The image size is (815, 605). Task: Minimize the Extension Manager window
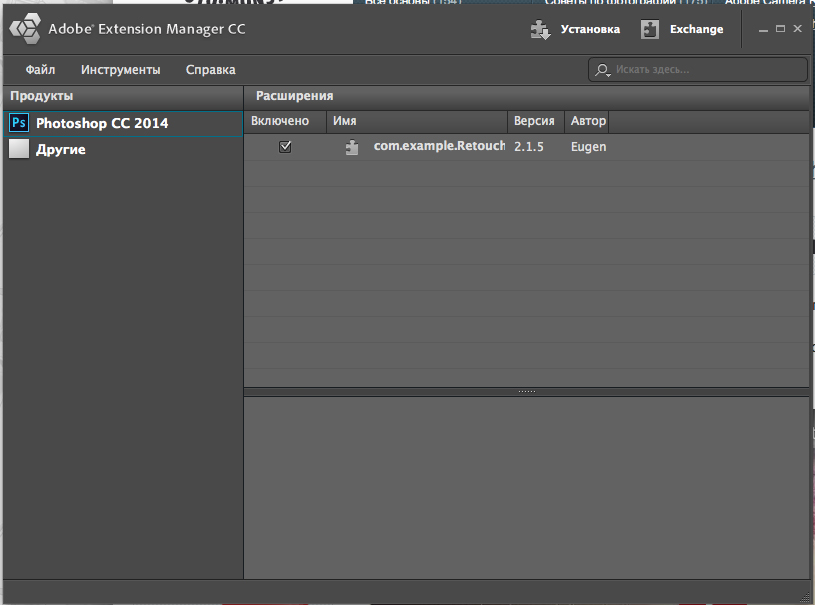(x=763, y=30)
